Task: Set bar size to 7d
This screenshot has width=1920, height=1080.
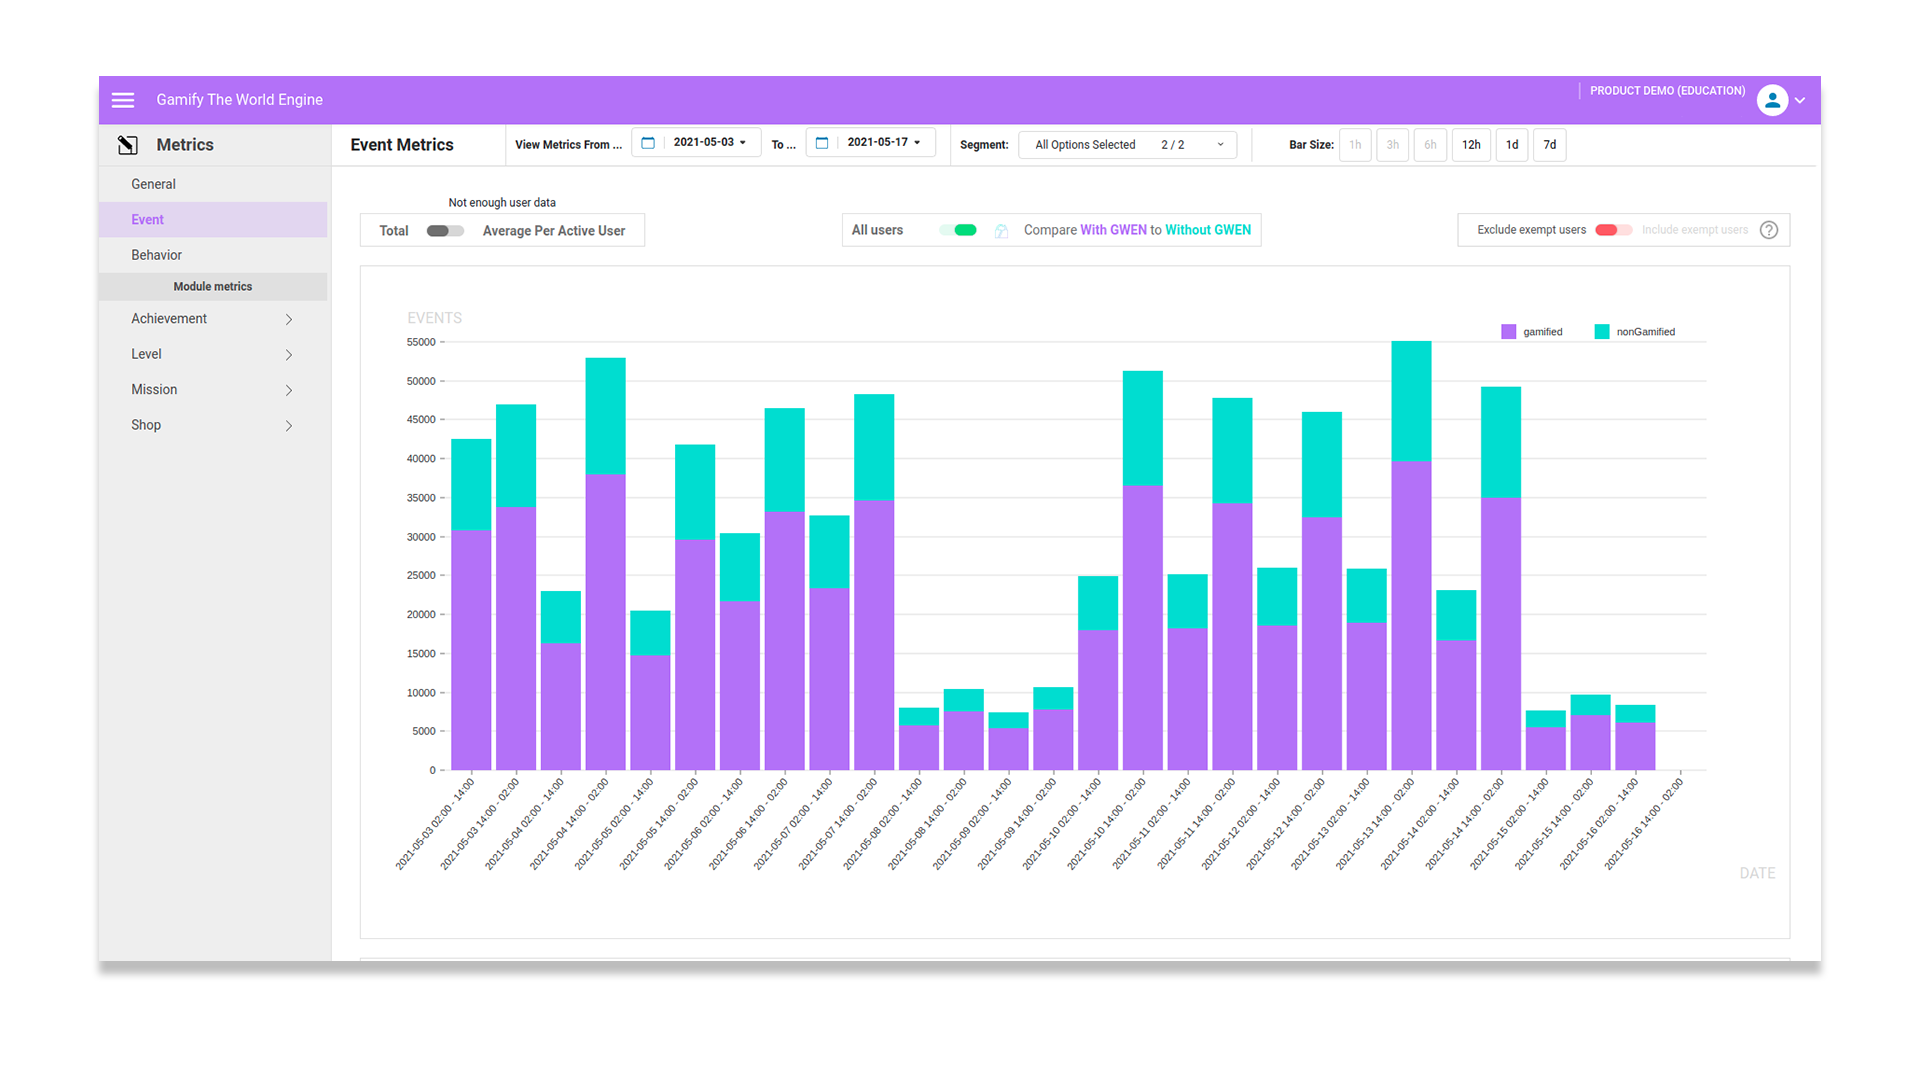Action: pyautogui.click(x=1550, y=145)
